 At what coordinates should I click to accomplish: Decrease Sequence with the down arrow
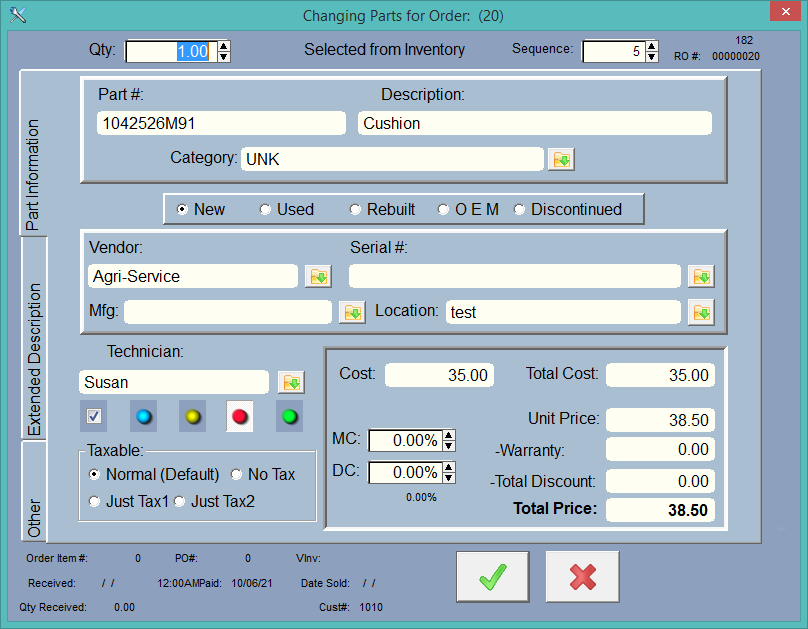[x=652, y=57]
